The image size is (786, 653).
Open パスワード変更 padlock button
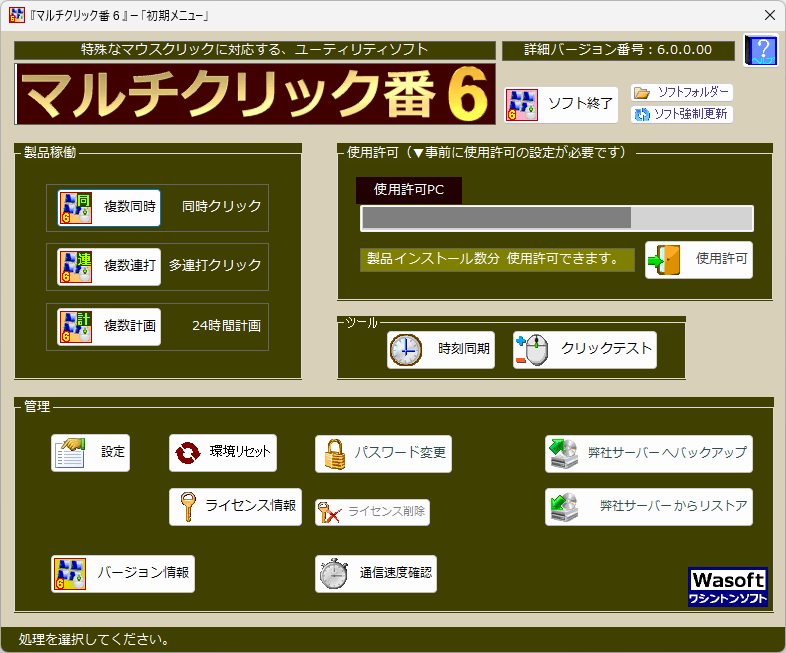tap(383, 454)
